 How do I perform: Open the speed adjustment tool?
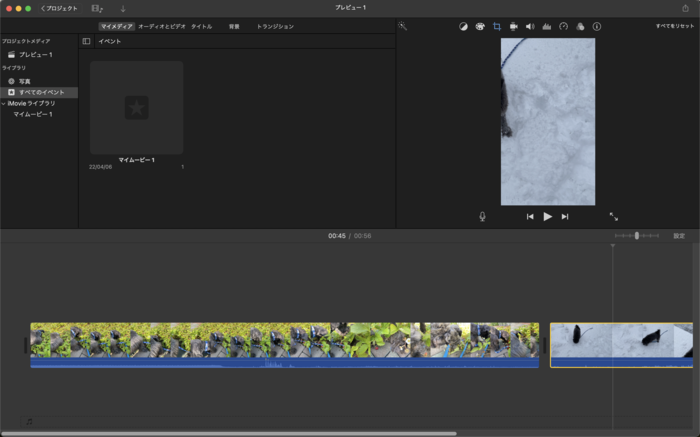563,26
